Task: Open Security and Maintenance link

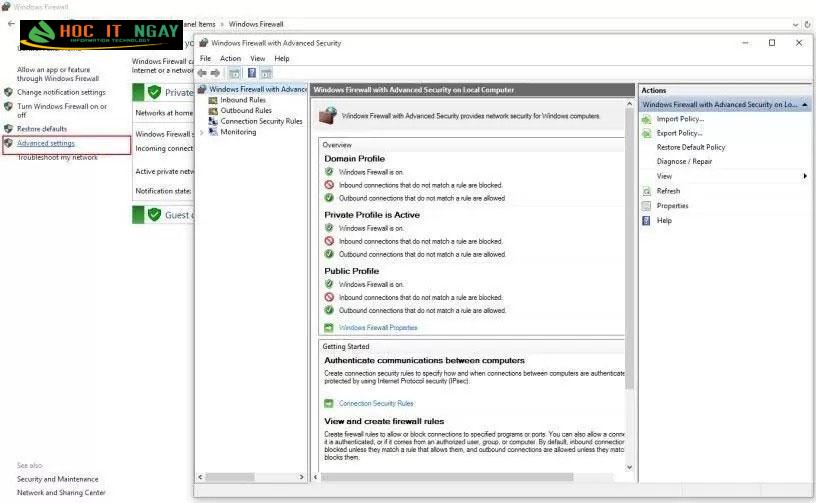Action: click(57, 479)
